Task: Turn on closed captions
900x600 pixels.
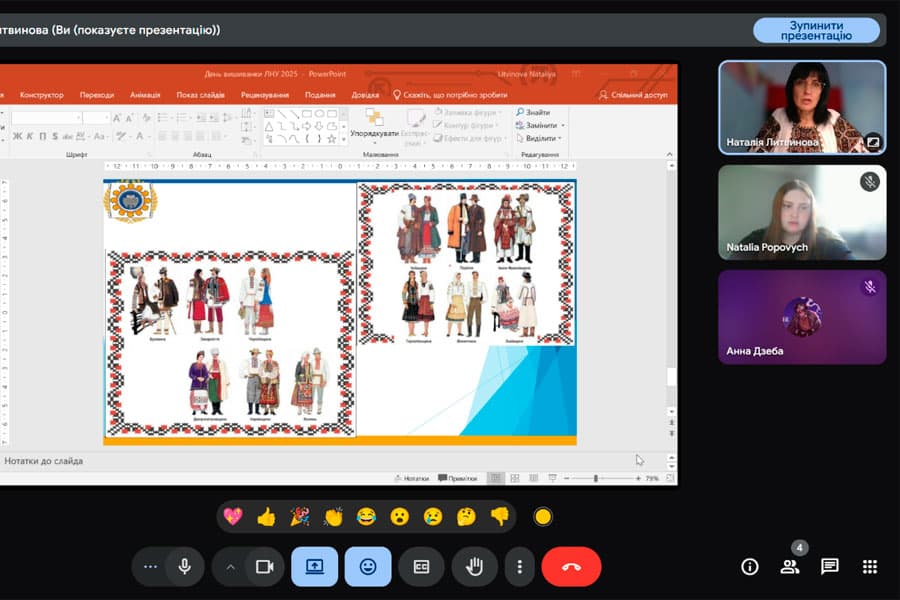Action: point(421,567)
